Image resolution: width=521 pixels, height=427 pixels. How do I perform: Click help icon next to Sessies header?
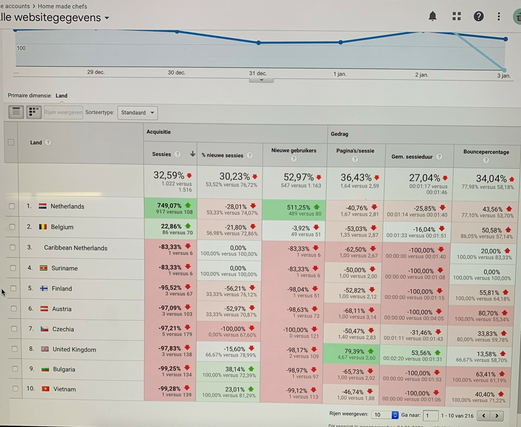point(177,154)
